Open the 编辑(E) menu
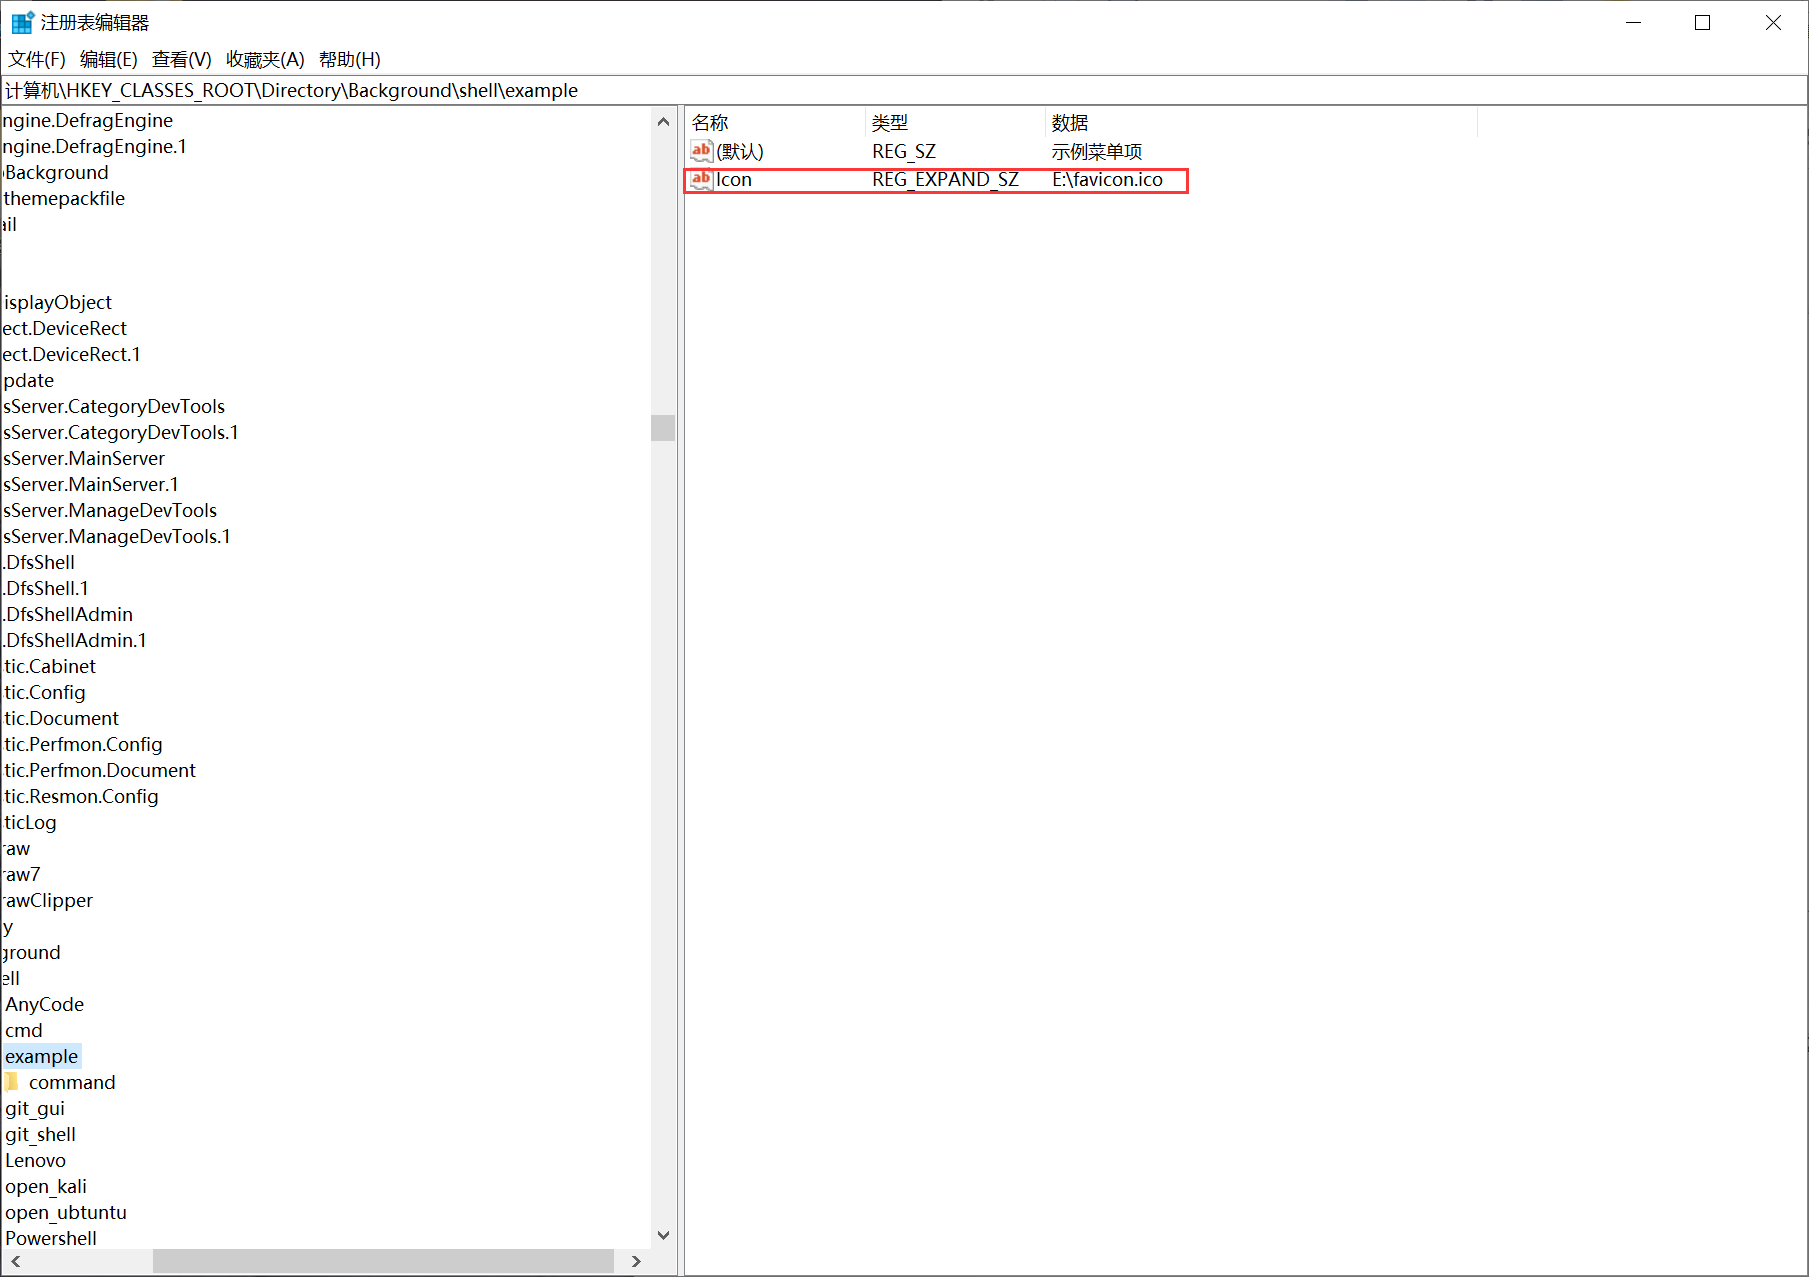This screenshot has height=1277, width=1809. point(109,60)
